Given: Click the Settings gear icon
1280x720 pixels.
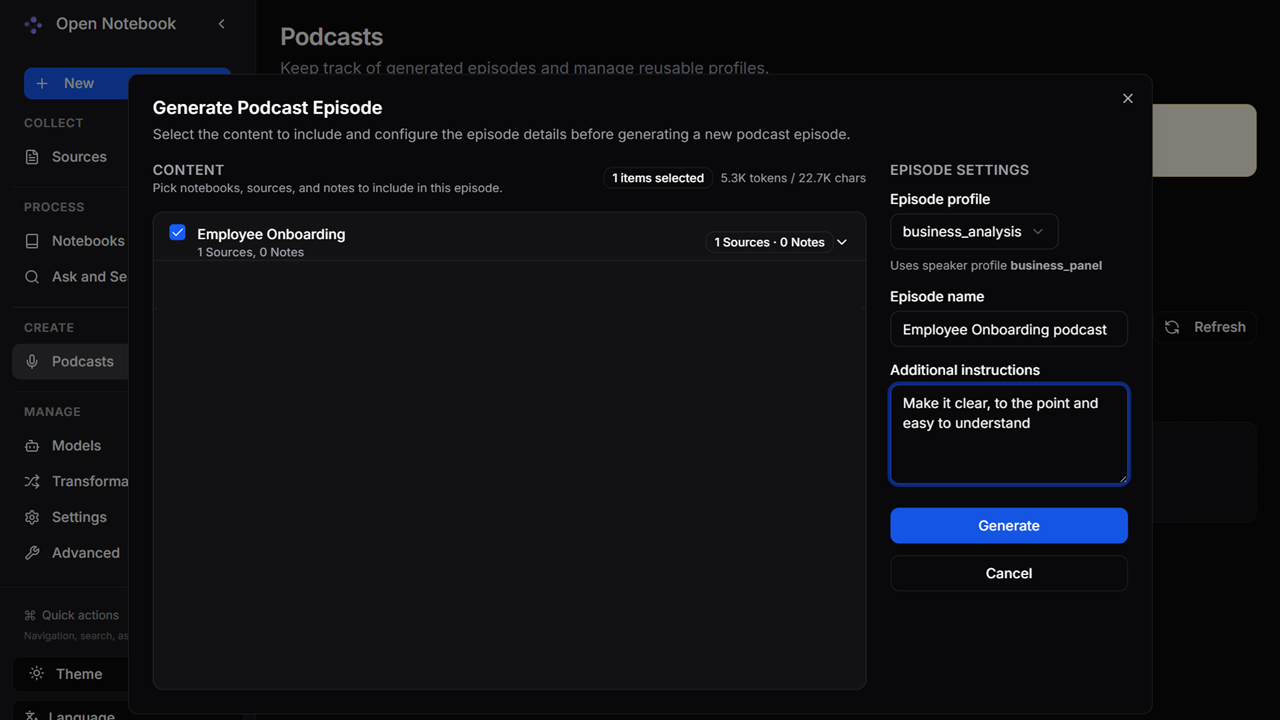Looking at the screenshot, I should click(x=32, y=518).
